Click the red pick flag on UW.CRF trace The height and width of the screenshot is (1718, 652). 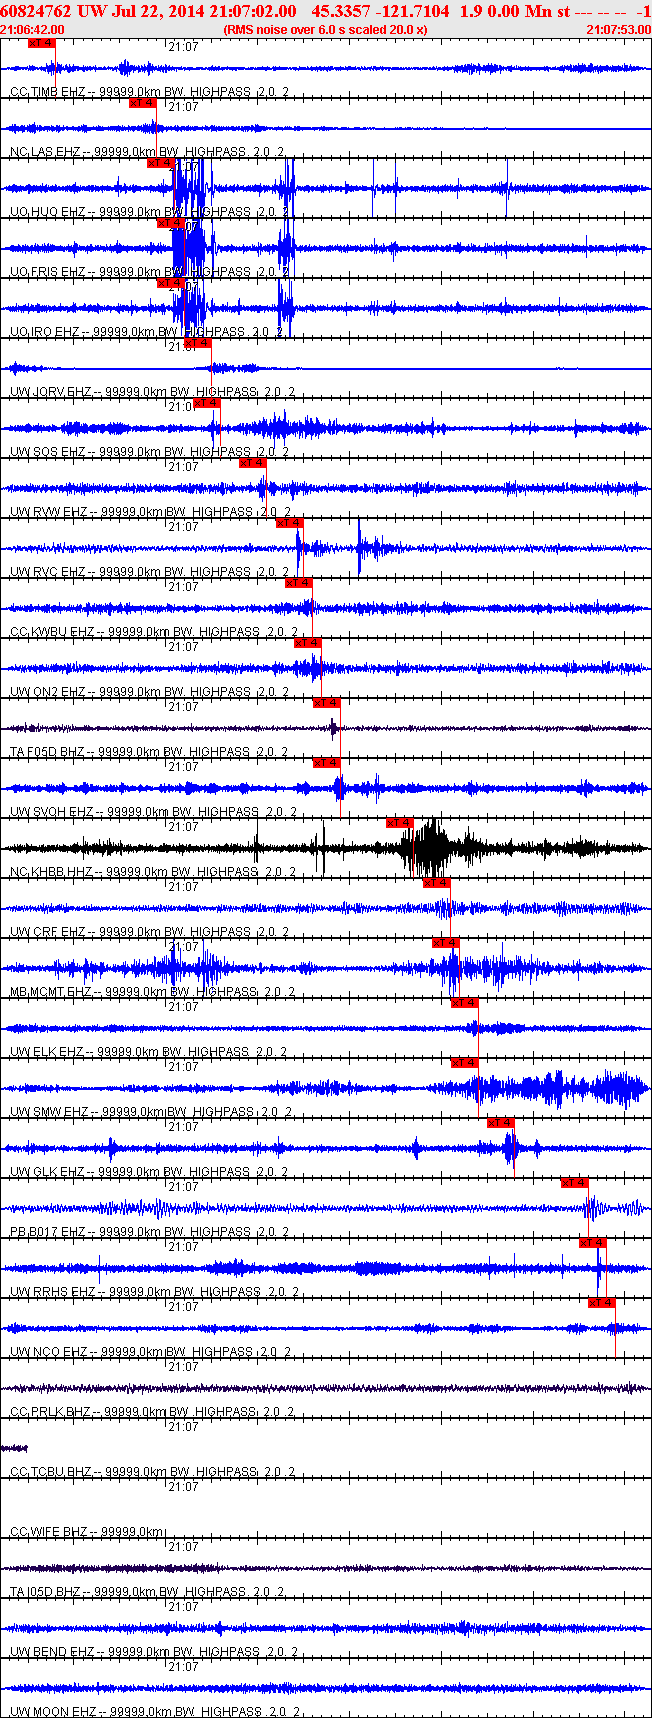[x=437, y=883]
